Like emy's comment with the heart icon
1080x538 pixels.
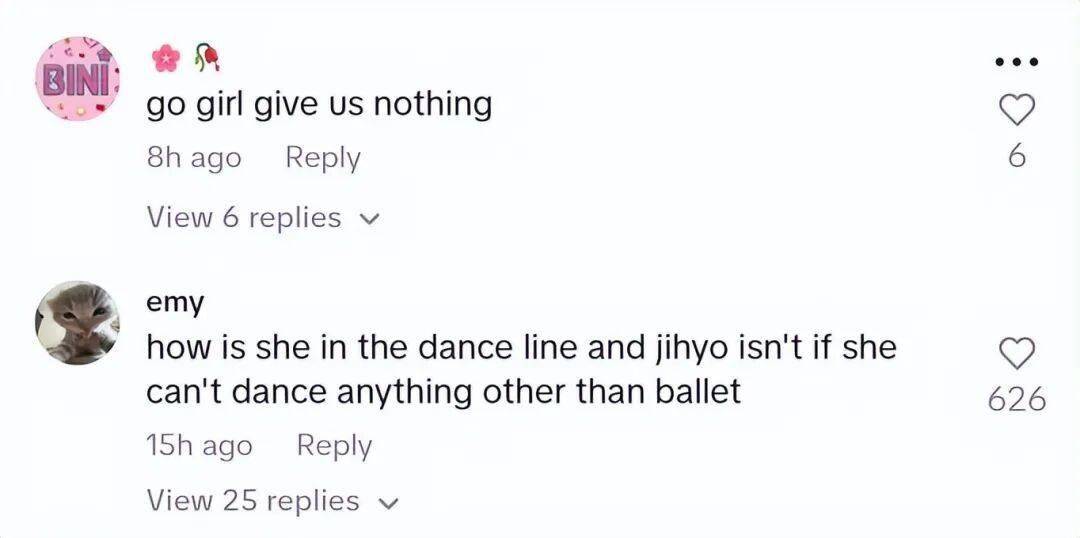coord(1016,353)
